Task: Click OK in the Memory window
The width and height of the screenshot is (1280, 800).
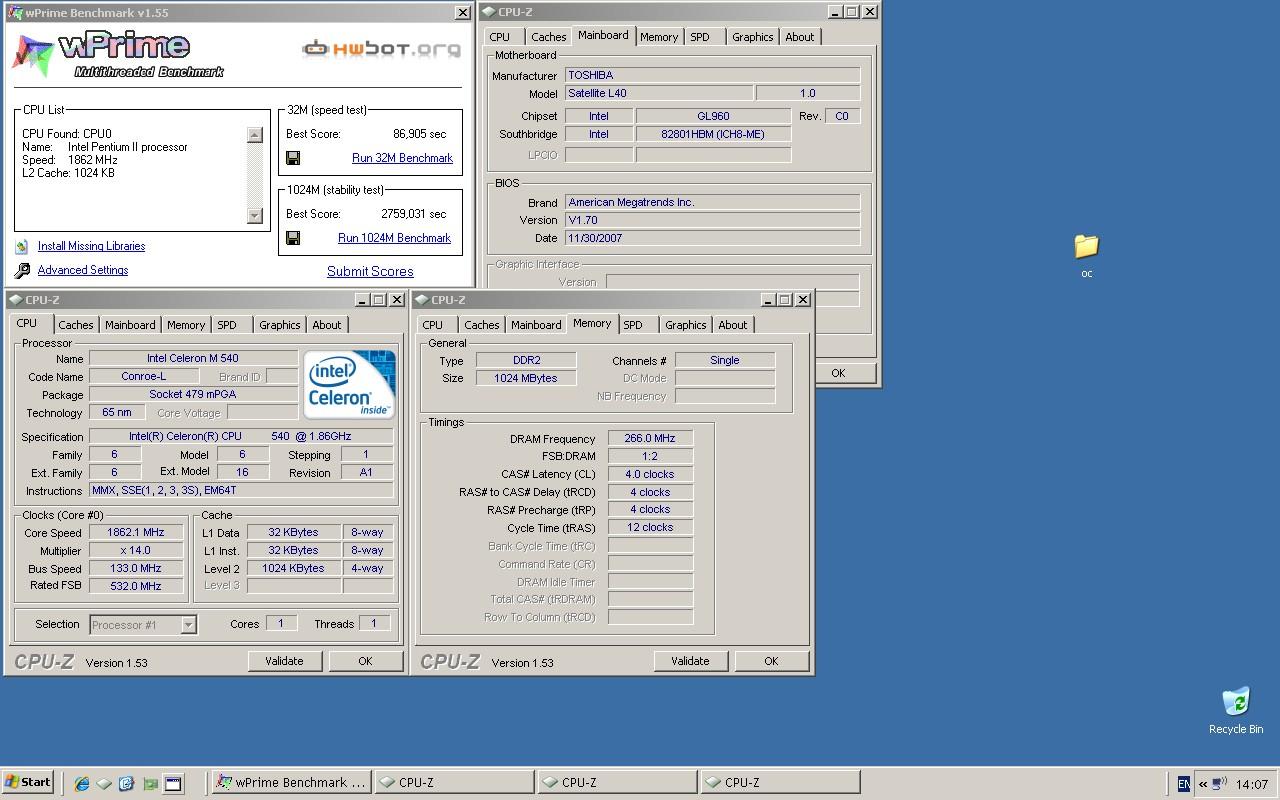Action: (x=771, y=661)
